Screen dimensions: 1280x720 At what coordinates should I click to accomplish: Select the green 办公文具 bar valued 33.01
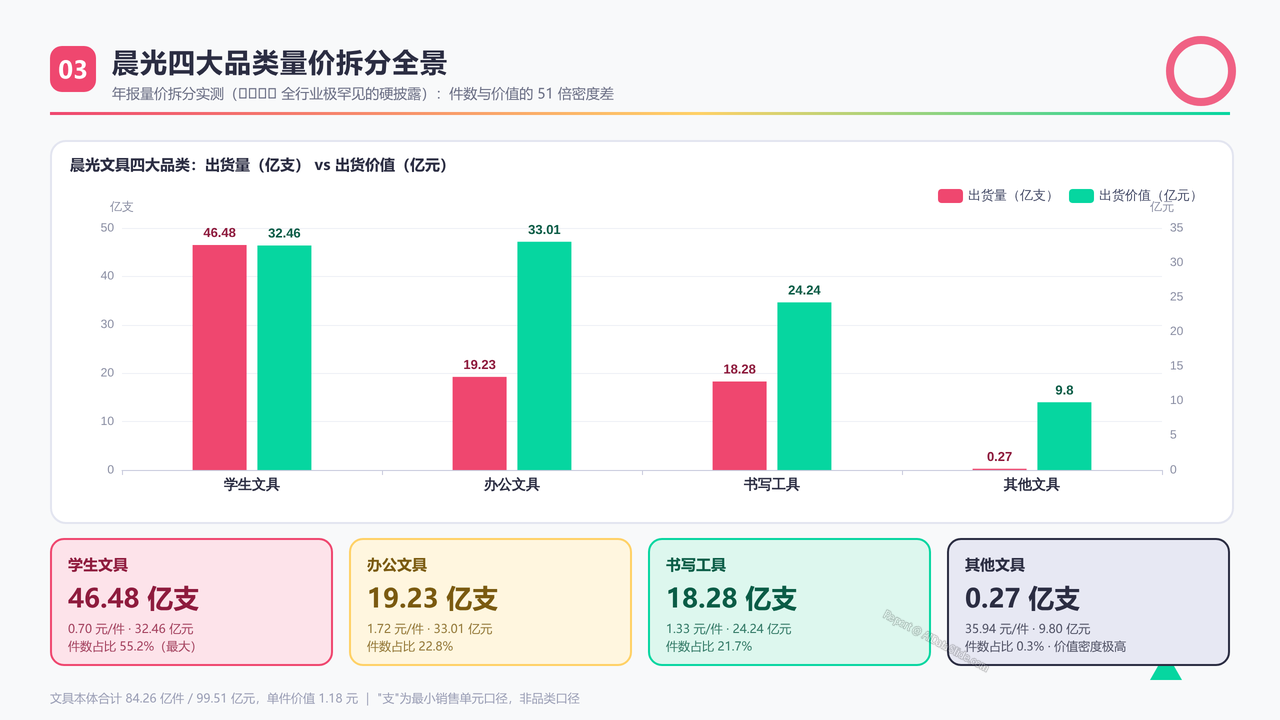(x=544, y=356)
